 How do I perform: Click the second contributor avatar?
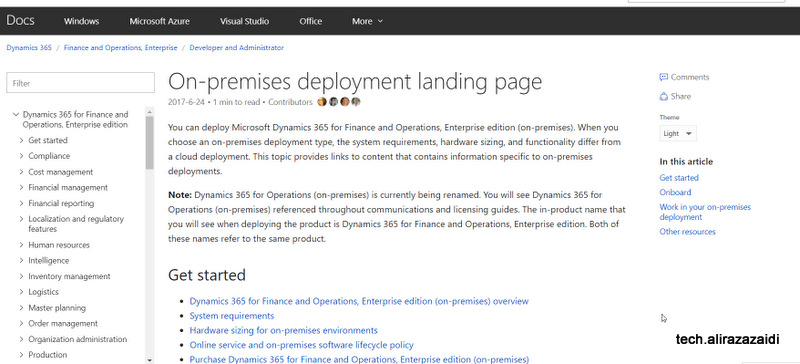(333, 102)
